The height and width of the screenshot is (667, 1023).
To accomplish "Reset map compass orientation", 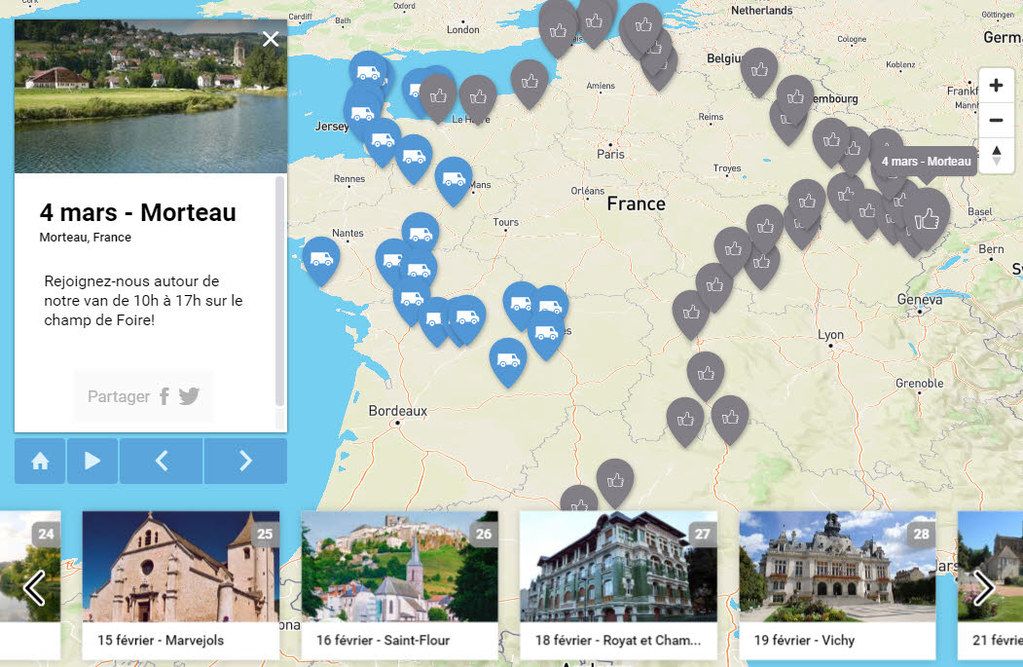I will tap(996, 155).
